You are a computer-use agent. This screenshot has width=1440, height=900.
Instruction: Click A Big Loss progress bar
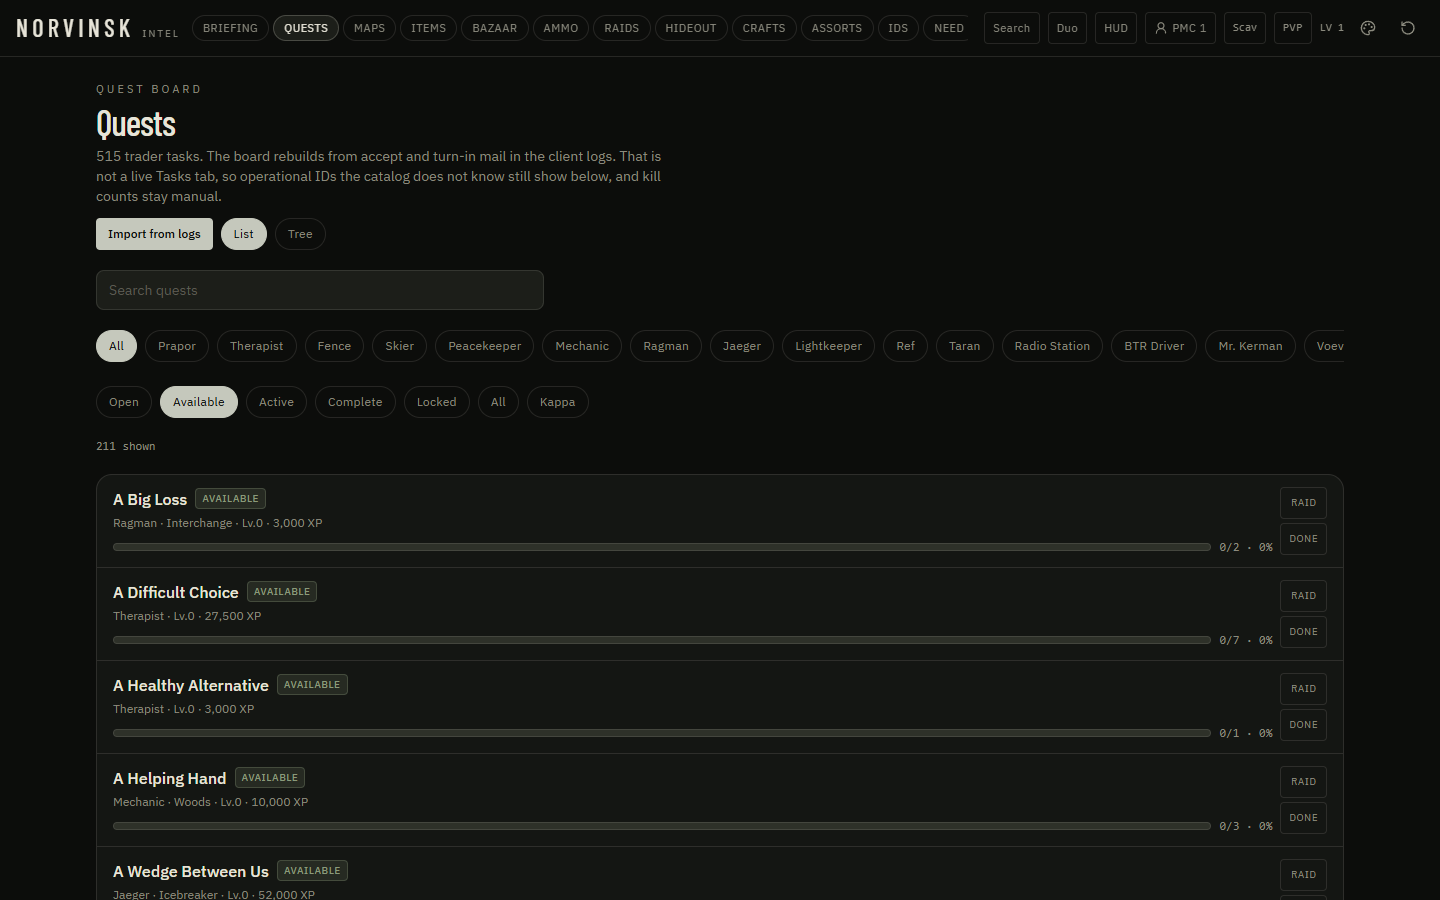[x=662, y=547]
